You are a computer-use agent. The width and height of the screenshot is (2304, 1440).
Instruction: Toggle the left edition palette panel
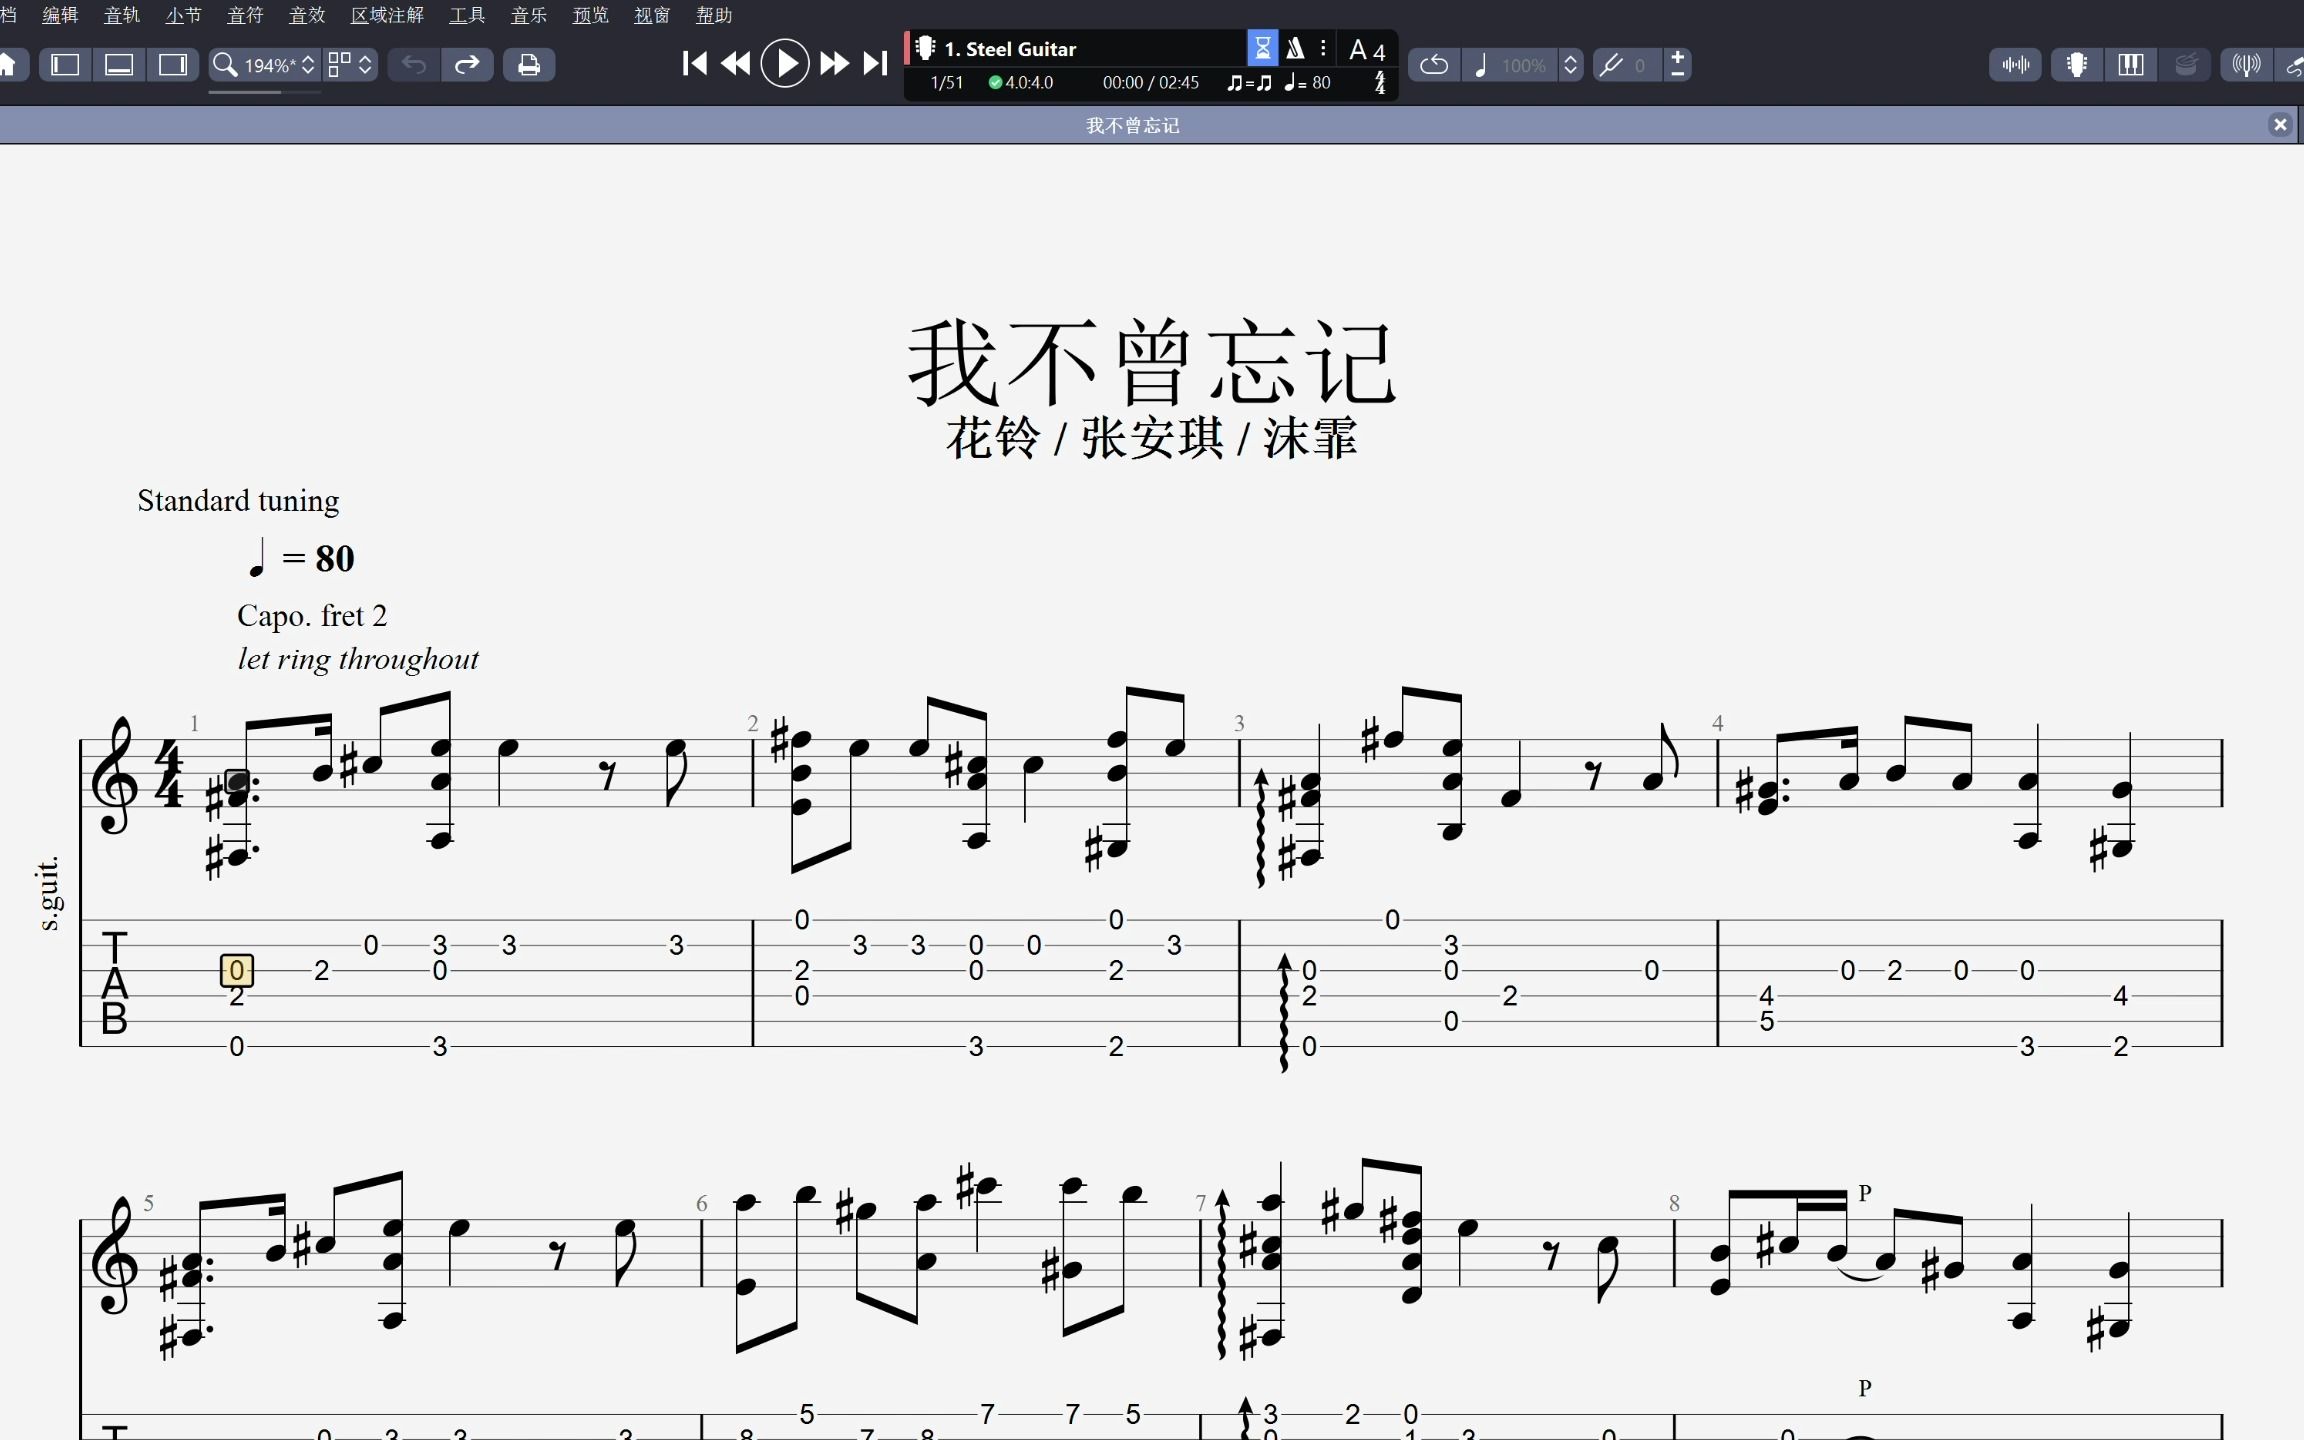click(x=66, y=65)
